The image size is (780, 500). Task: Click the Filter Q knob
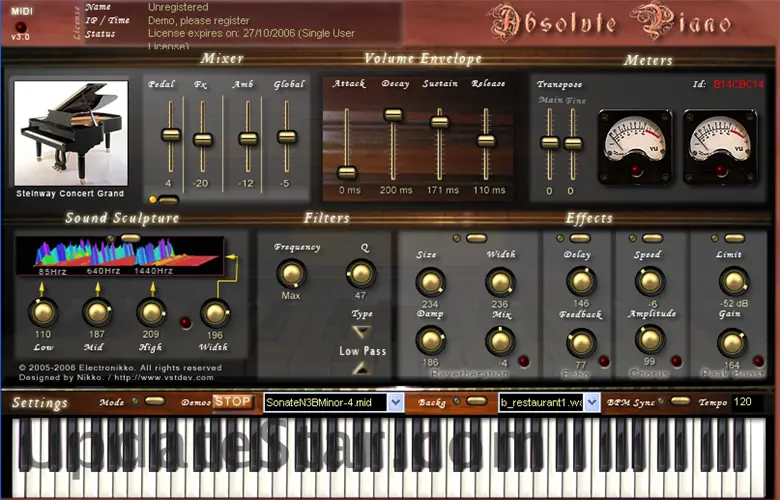point(360,274)
